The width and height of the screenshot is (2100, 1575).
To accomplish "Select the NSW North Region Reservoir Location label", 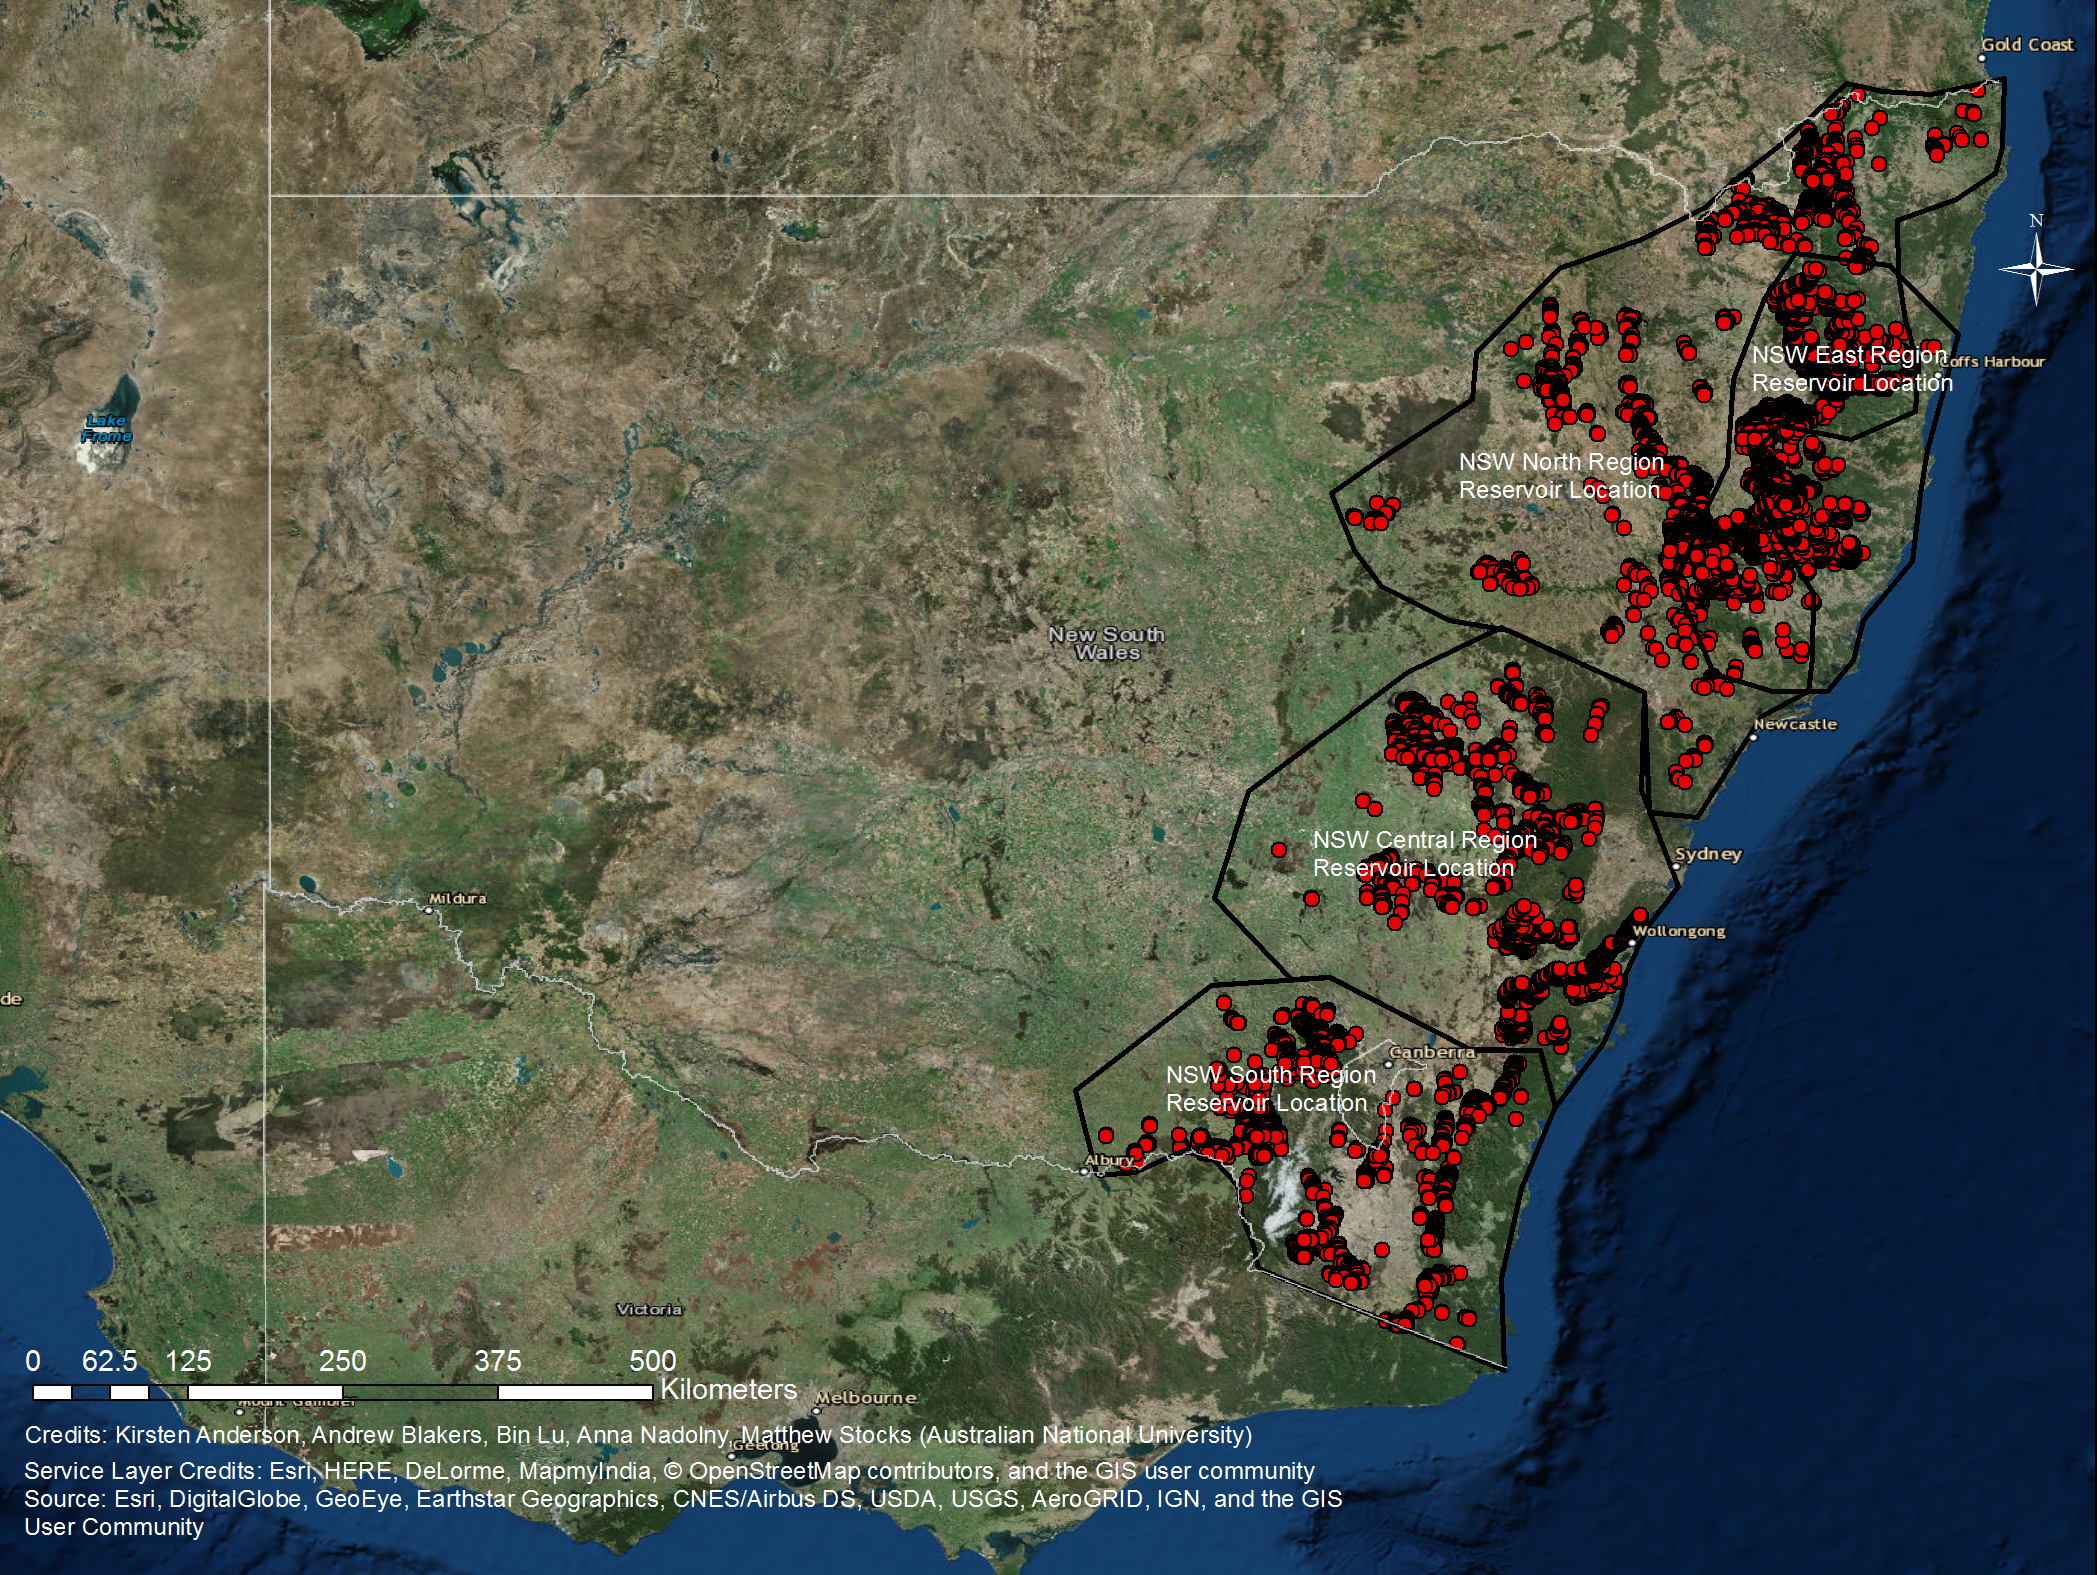I will (x=1561, y=476).
